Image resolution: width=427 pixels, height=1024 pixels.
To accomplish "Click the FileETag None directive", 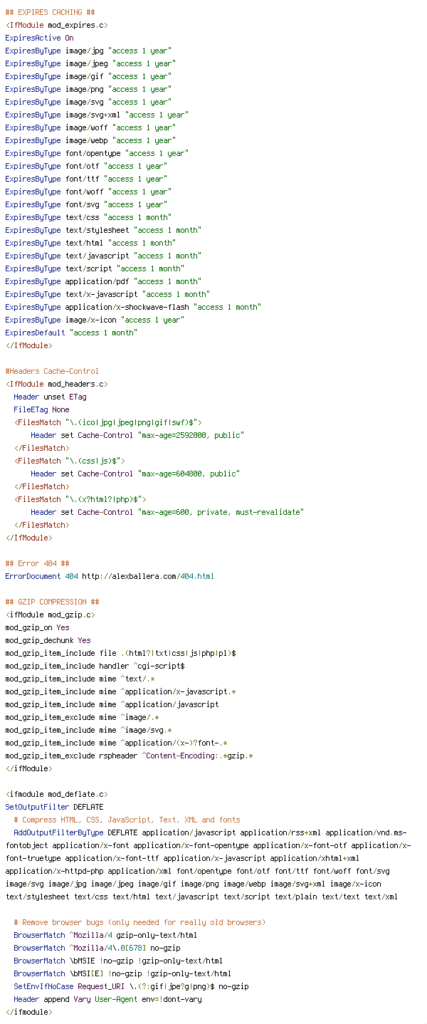I will point(41,409).
